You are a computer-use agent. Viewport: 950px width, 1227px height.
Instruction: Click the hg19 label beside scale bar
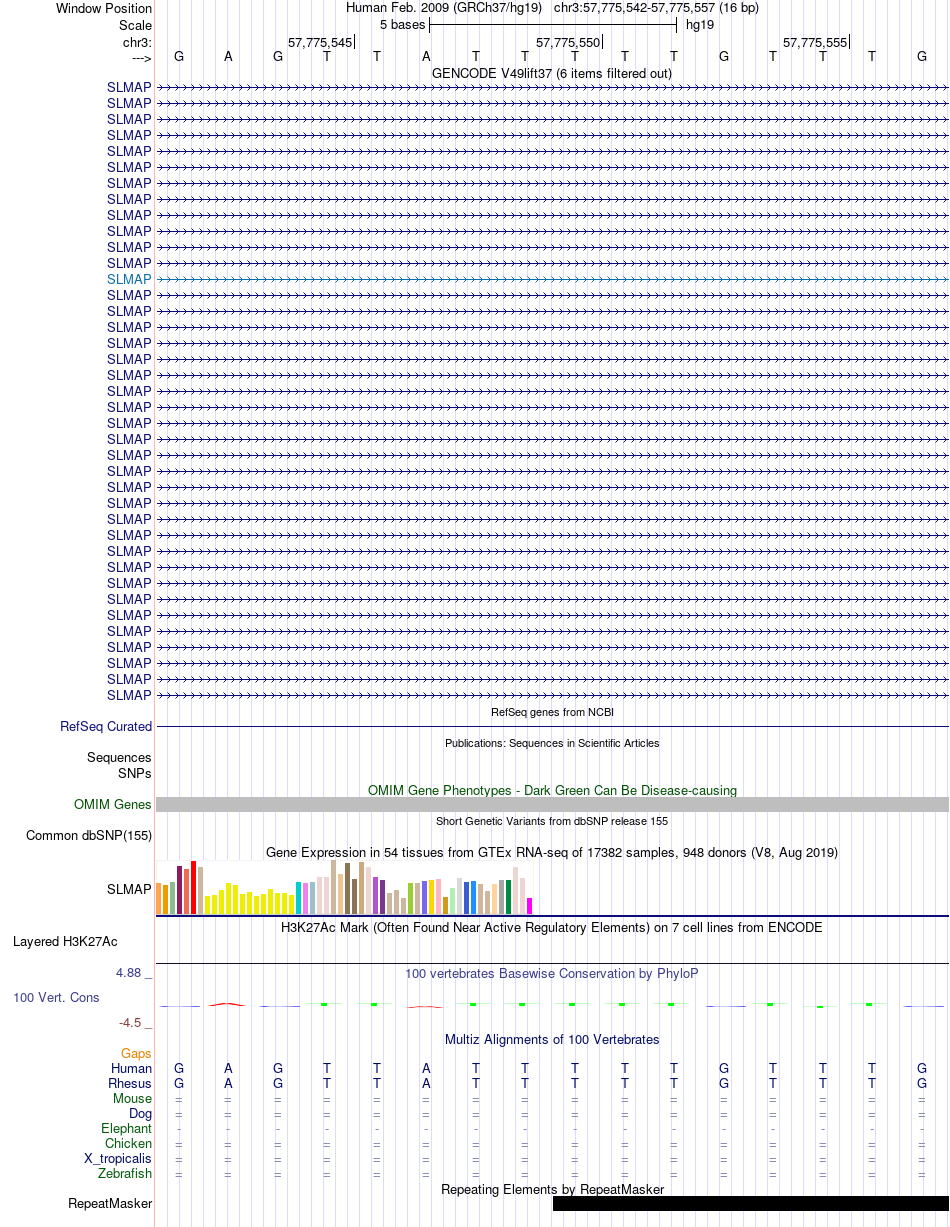point(700,25)
